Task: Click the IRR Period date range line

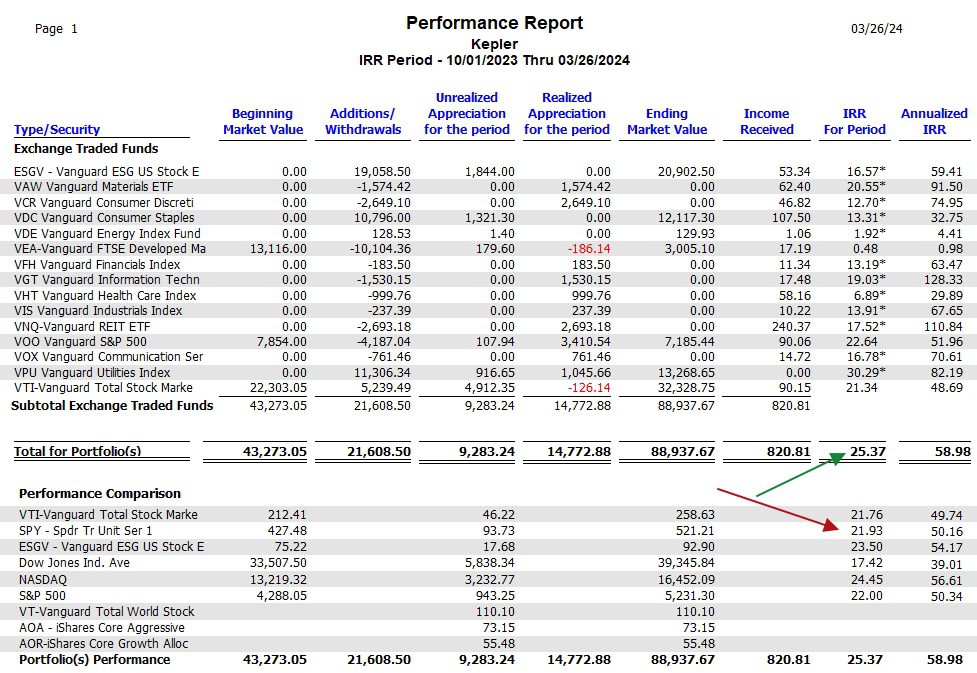Action: (x=494, y=60)
